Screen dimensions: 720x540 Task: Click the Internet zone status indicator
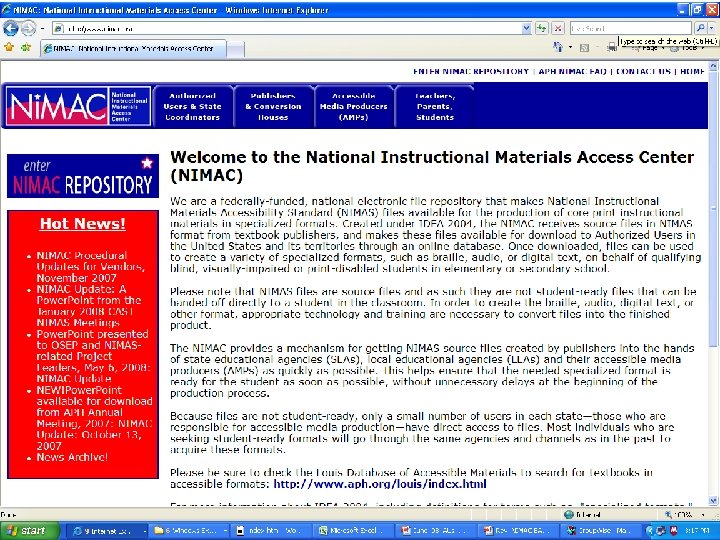pyautogui.click(x=583, y=515)
